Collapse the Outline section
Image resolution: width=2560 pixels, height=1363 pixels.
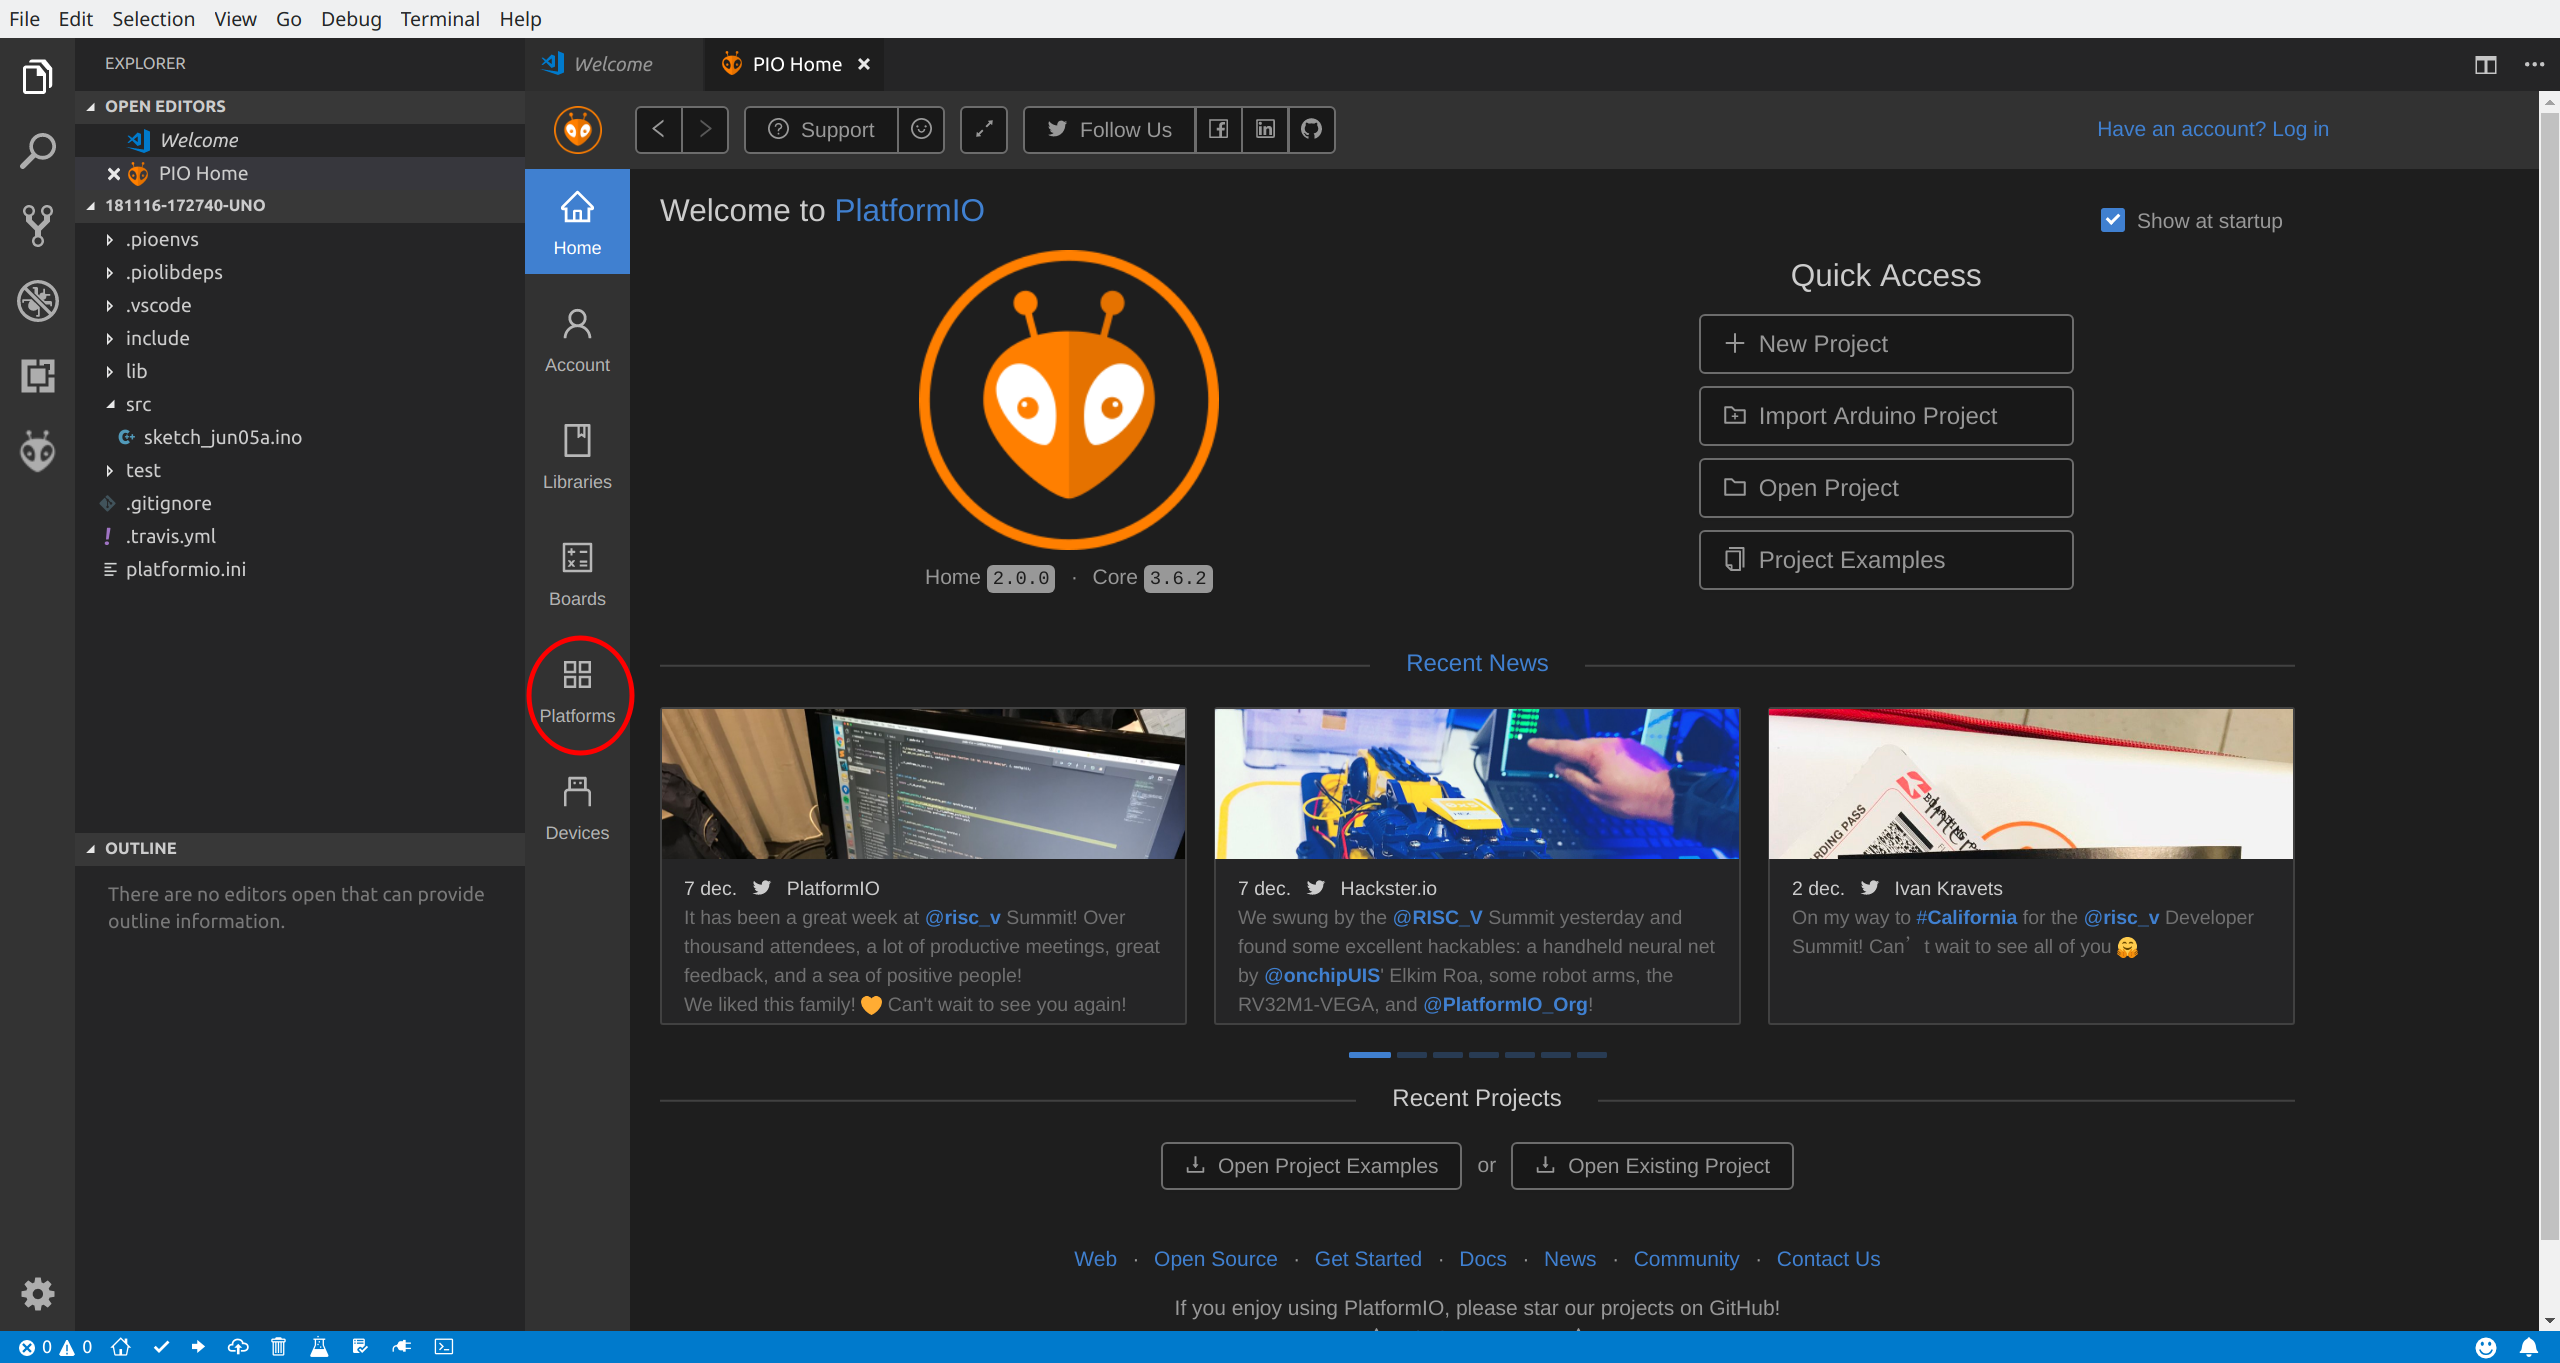tap(300, 848)
